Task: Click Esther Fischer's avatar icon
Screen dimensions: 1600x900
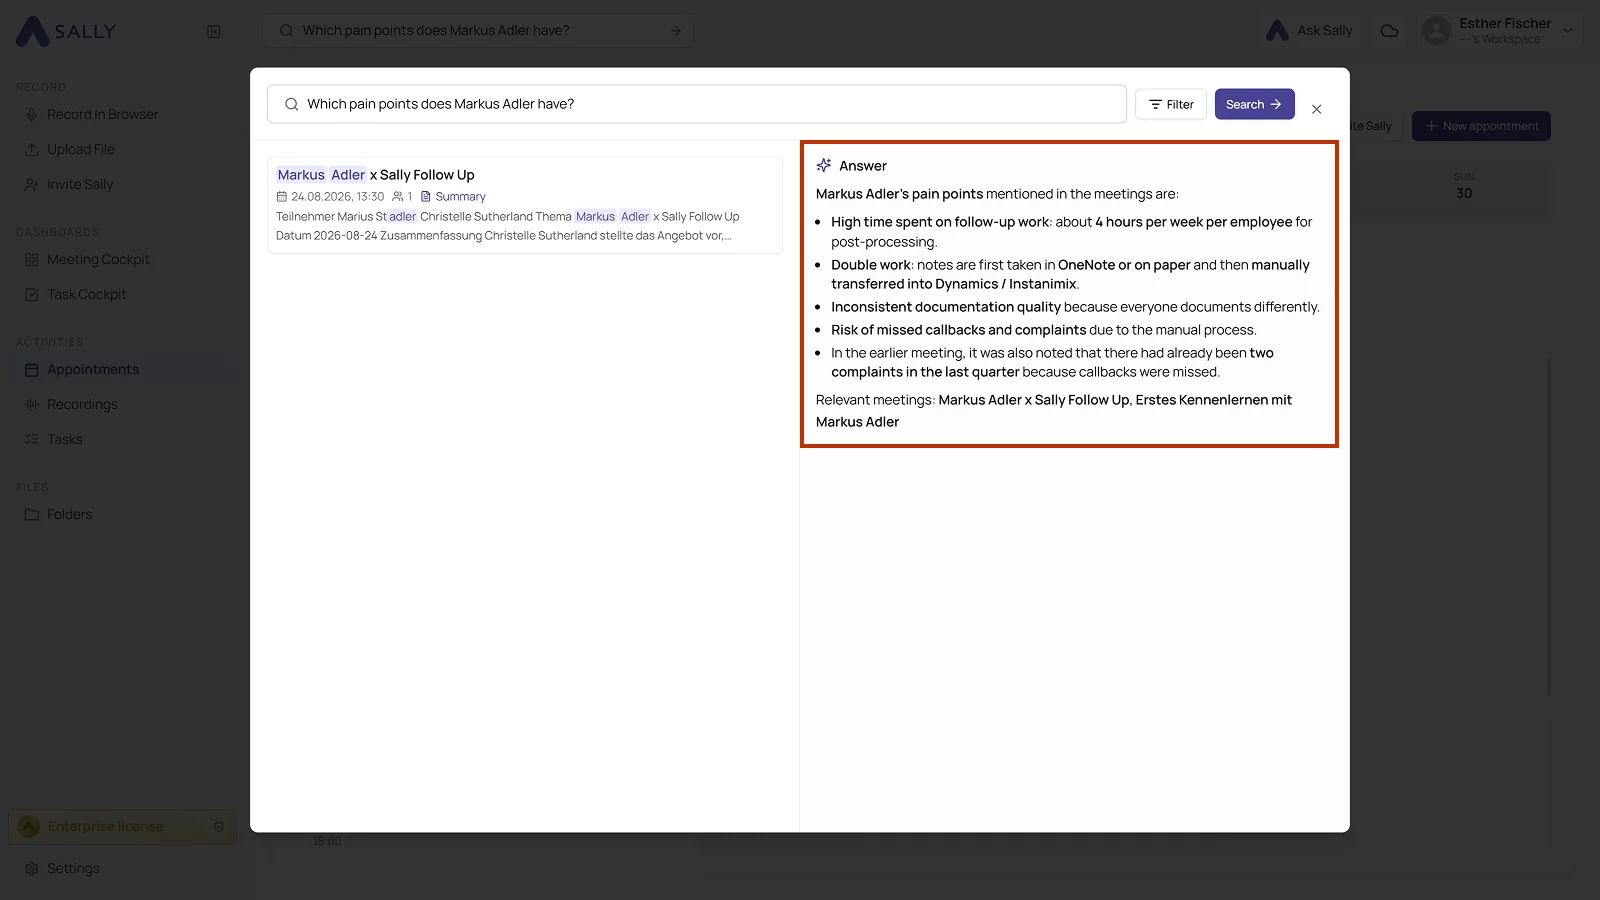Action: (1436, 31)
